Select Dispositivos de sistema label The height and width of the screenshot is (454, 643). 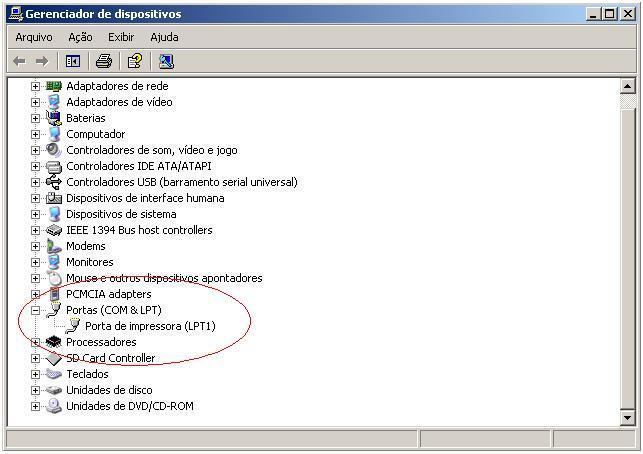(121, 214)
